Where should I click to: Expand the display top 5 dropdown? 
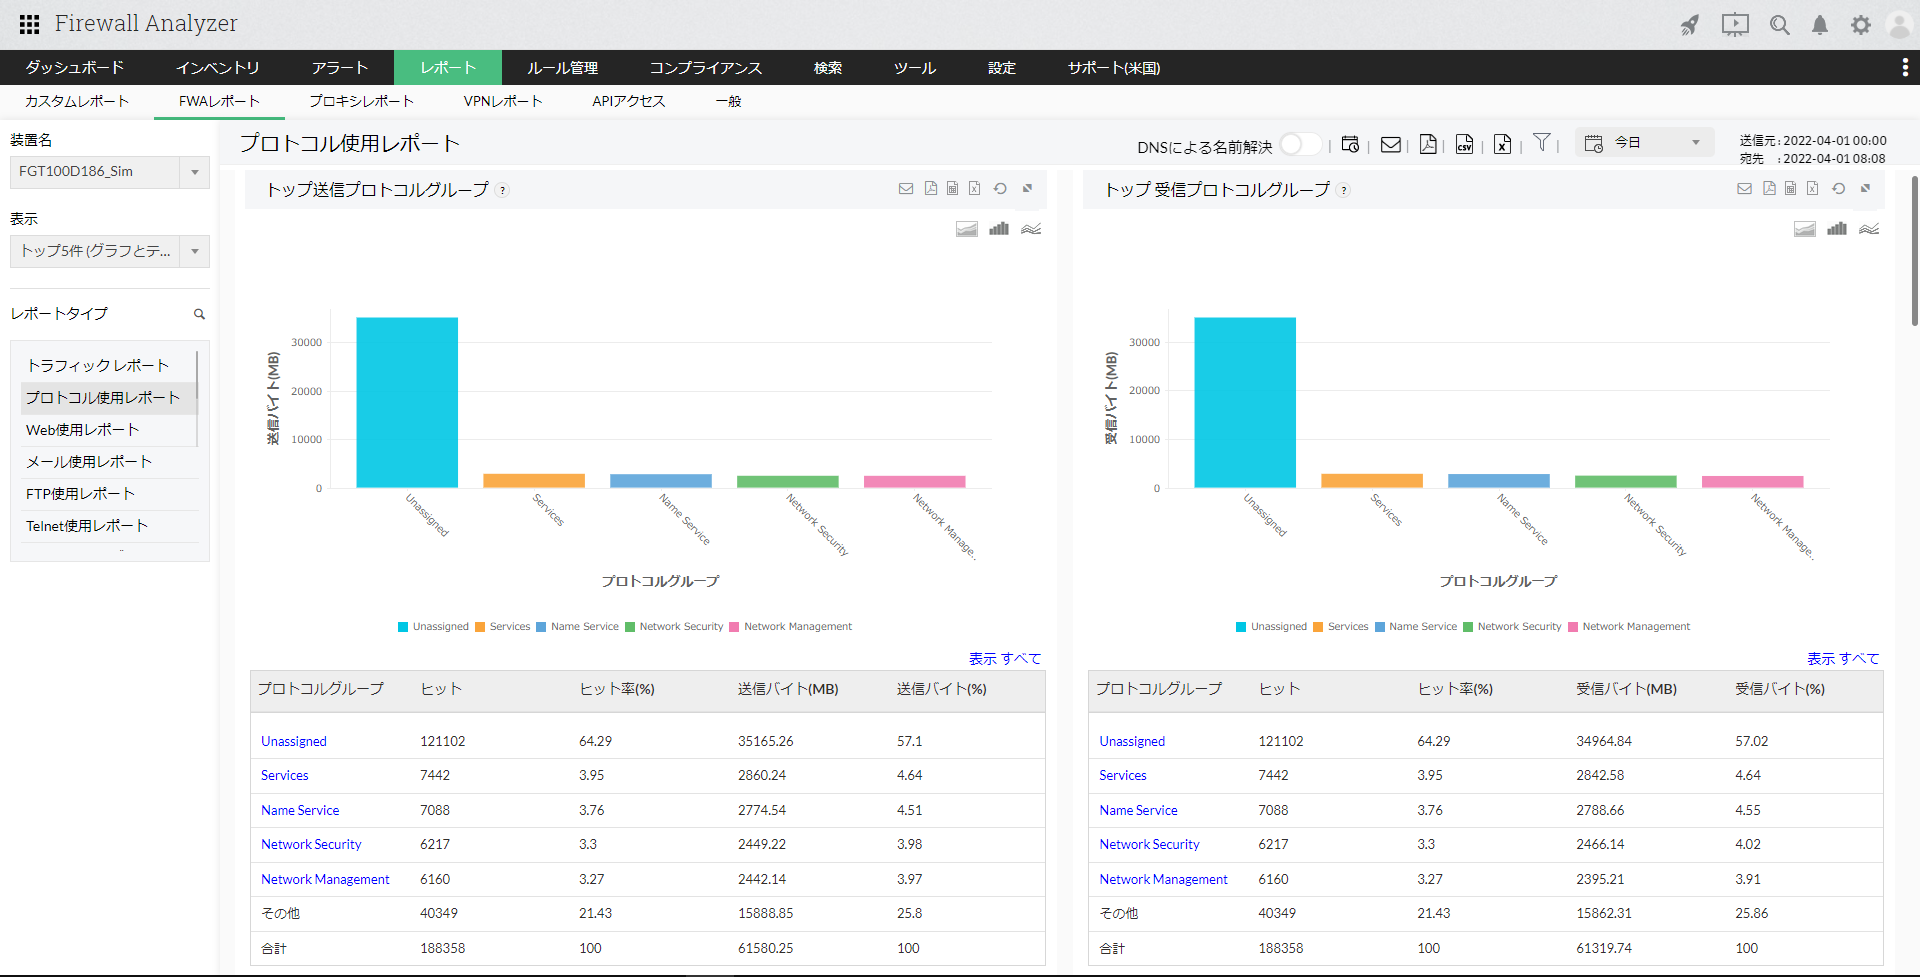click(109, 251)
